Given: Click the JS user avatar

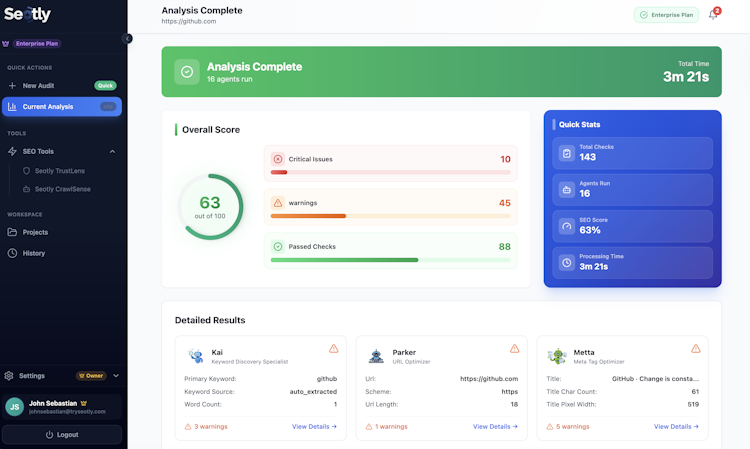Looking at the screenshot, I should pyautogui.click(x=14, y=407).
